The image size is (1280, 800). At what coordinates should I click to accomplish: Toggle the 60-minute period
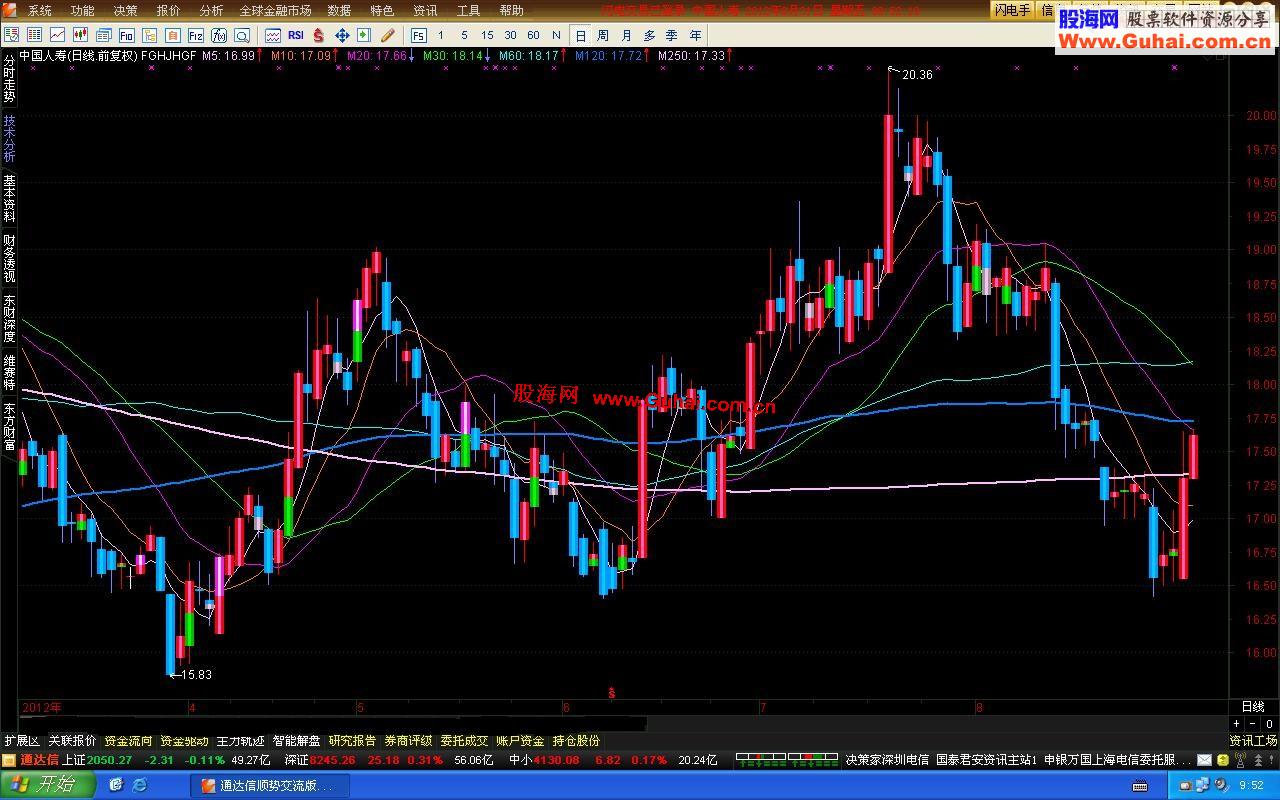point(533,35)
